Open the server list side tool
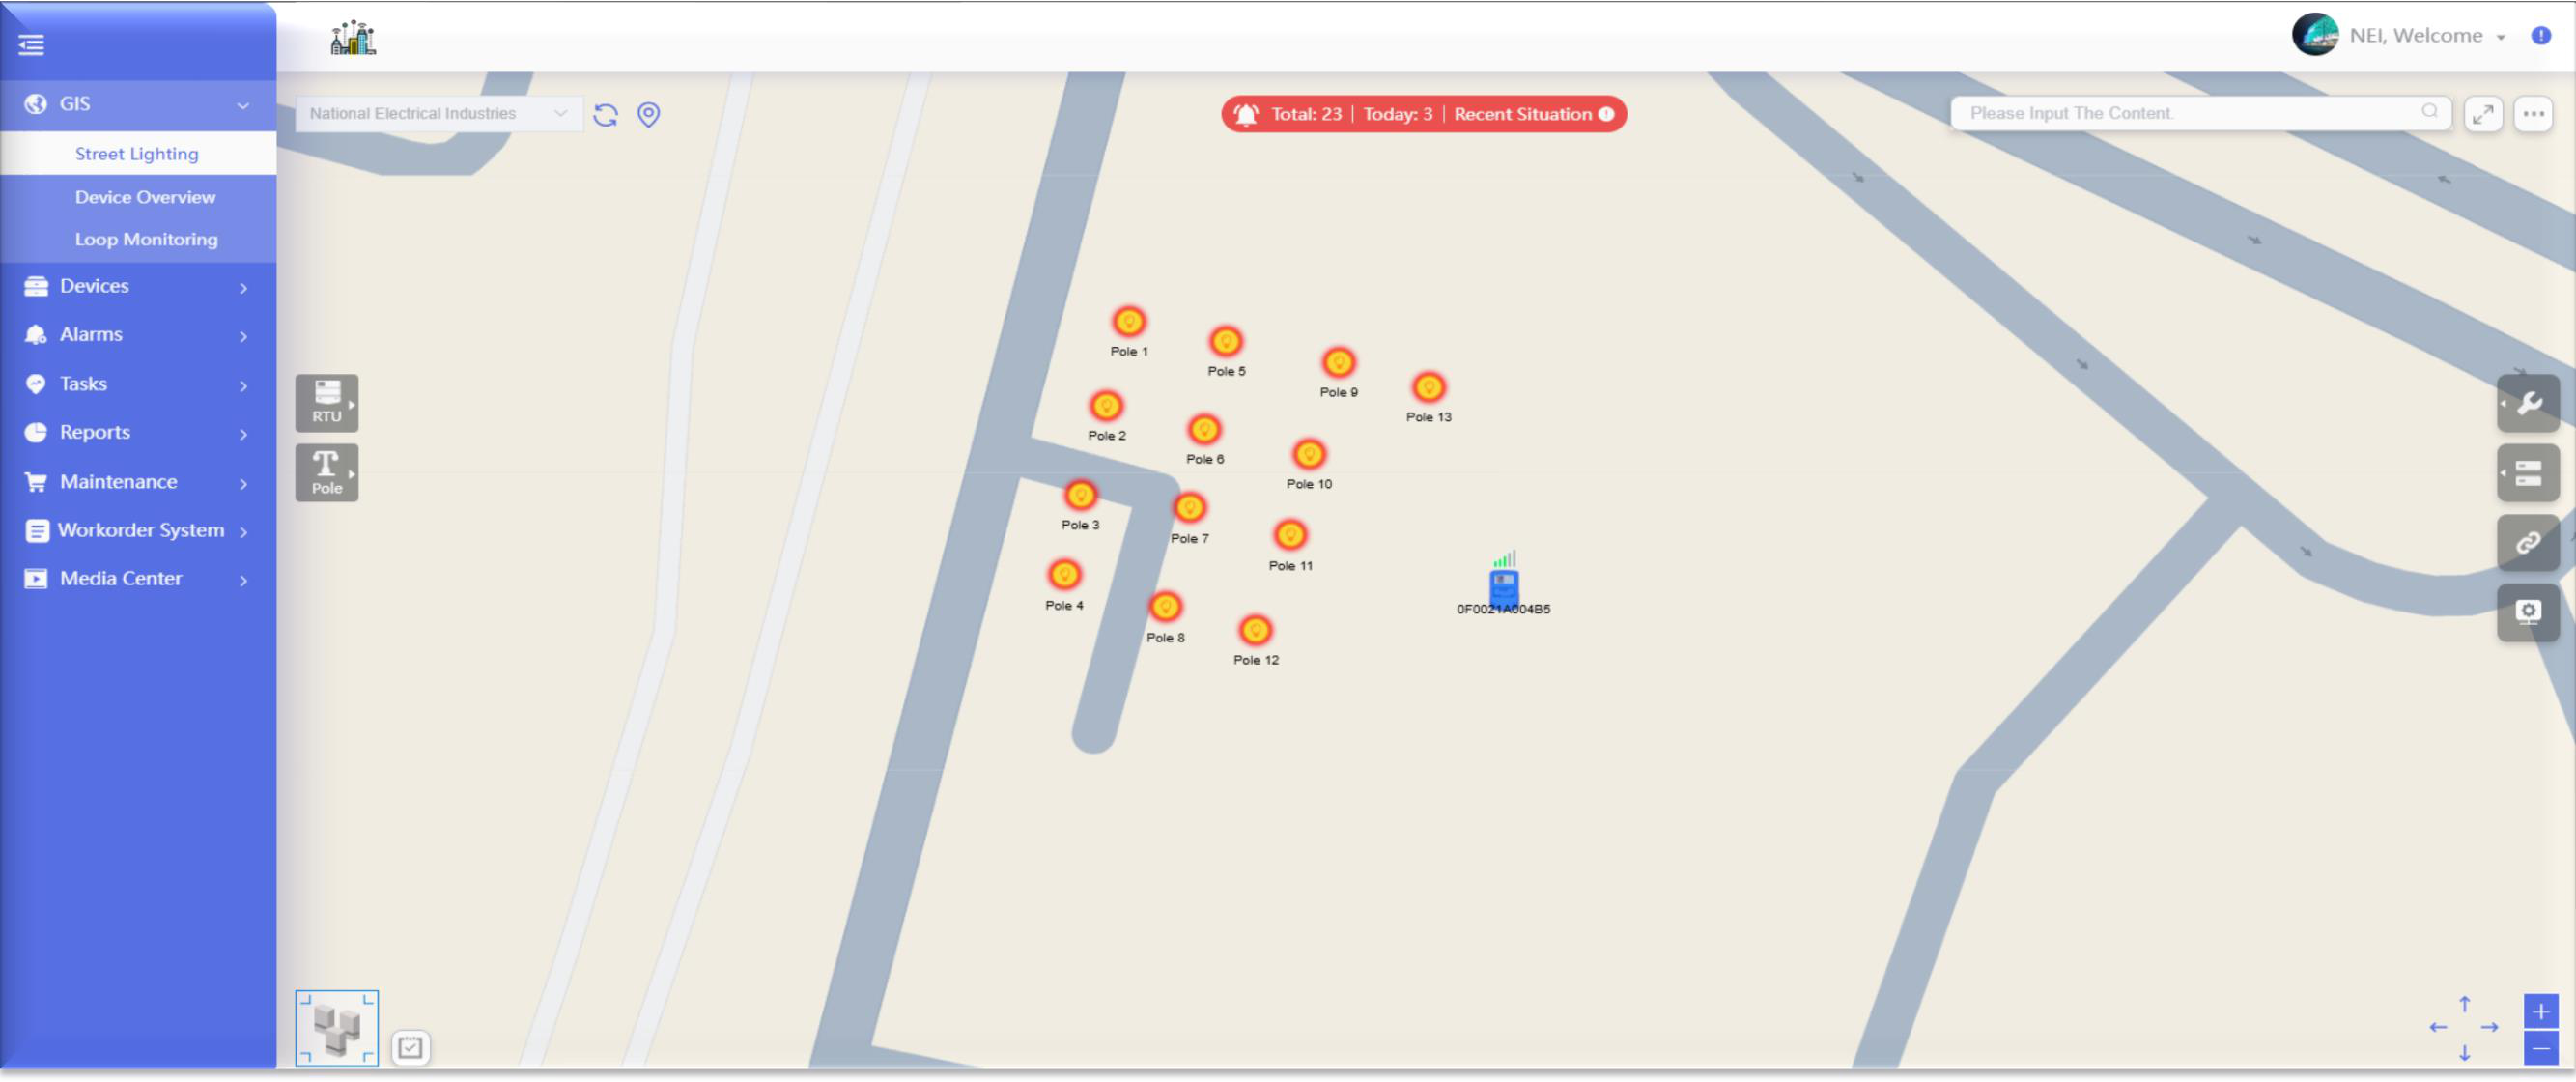2576x1082 pixels. [x=2528, y=473]
